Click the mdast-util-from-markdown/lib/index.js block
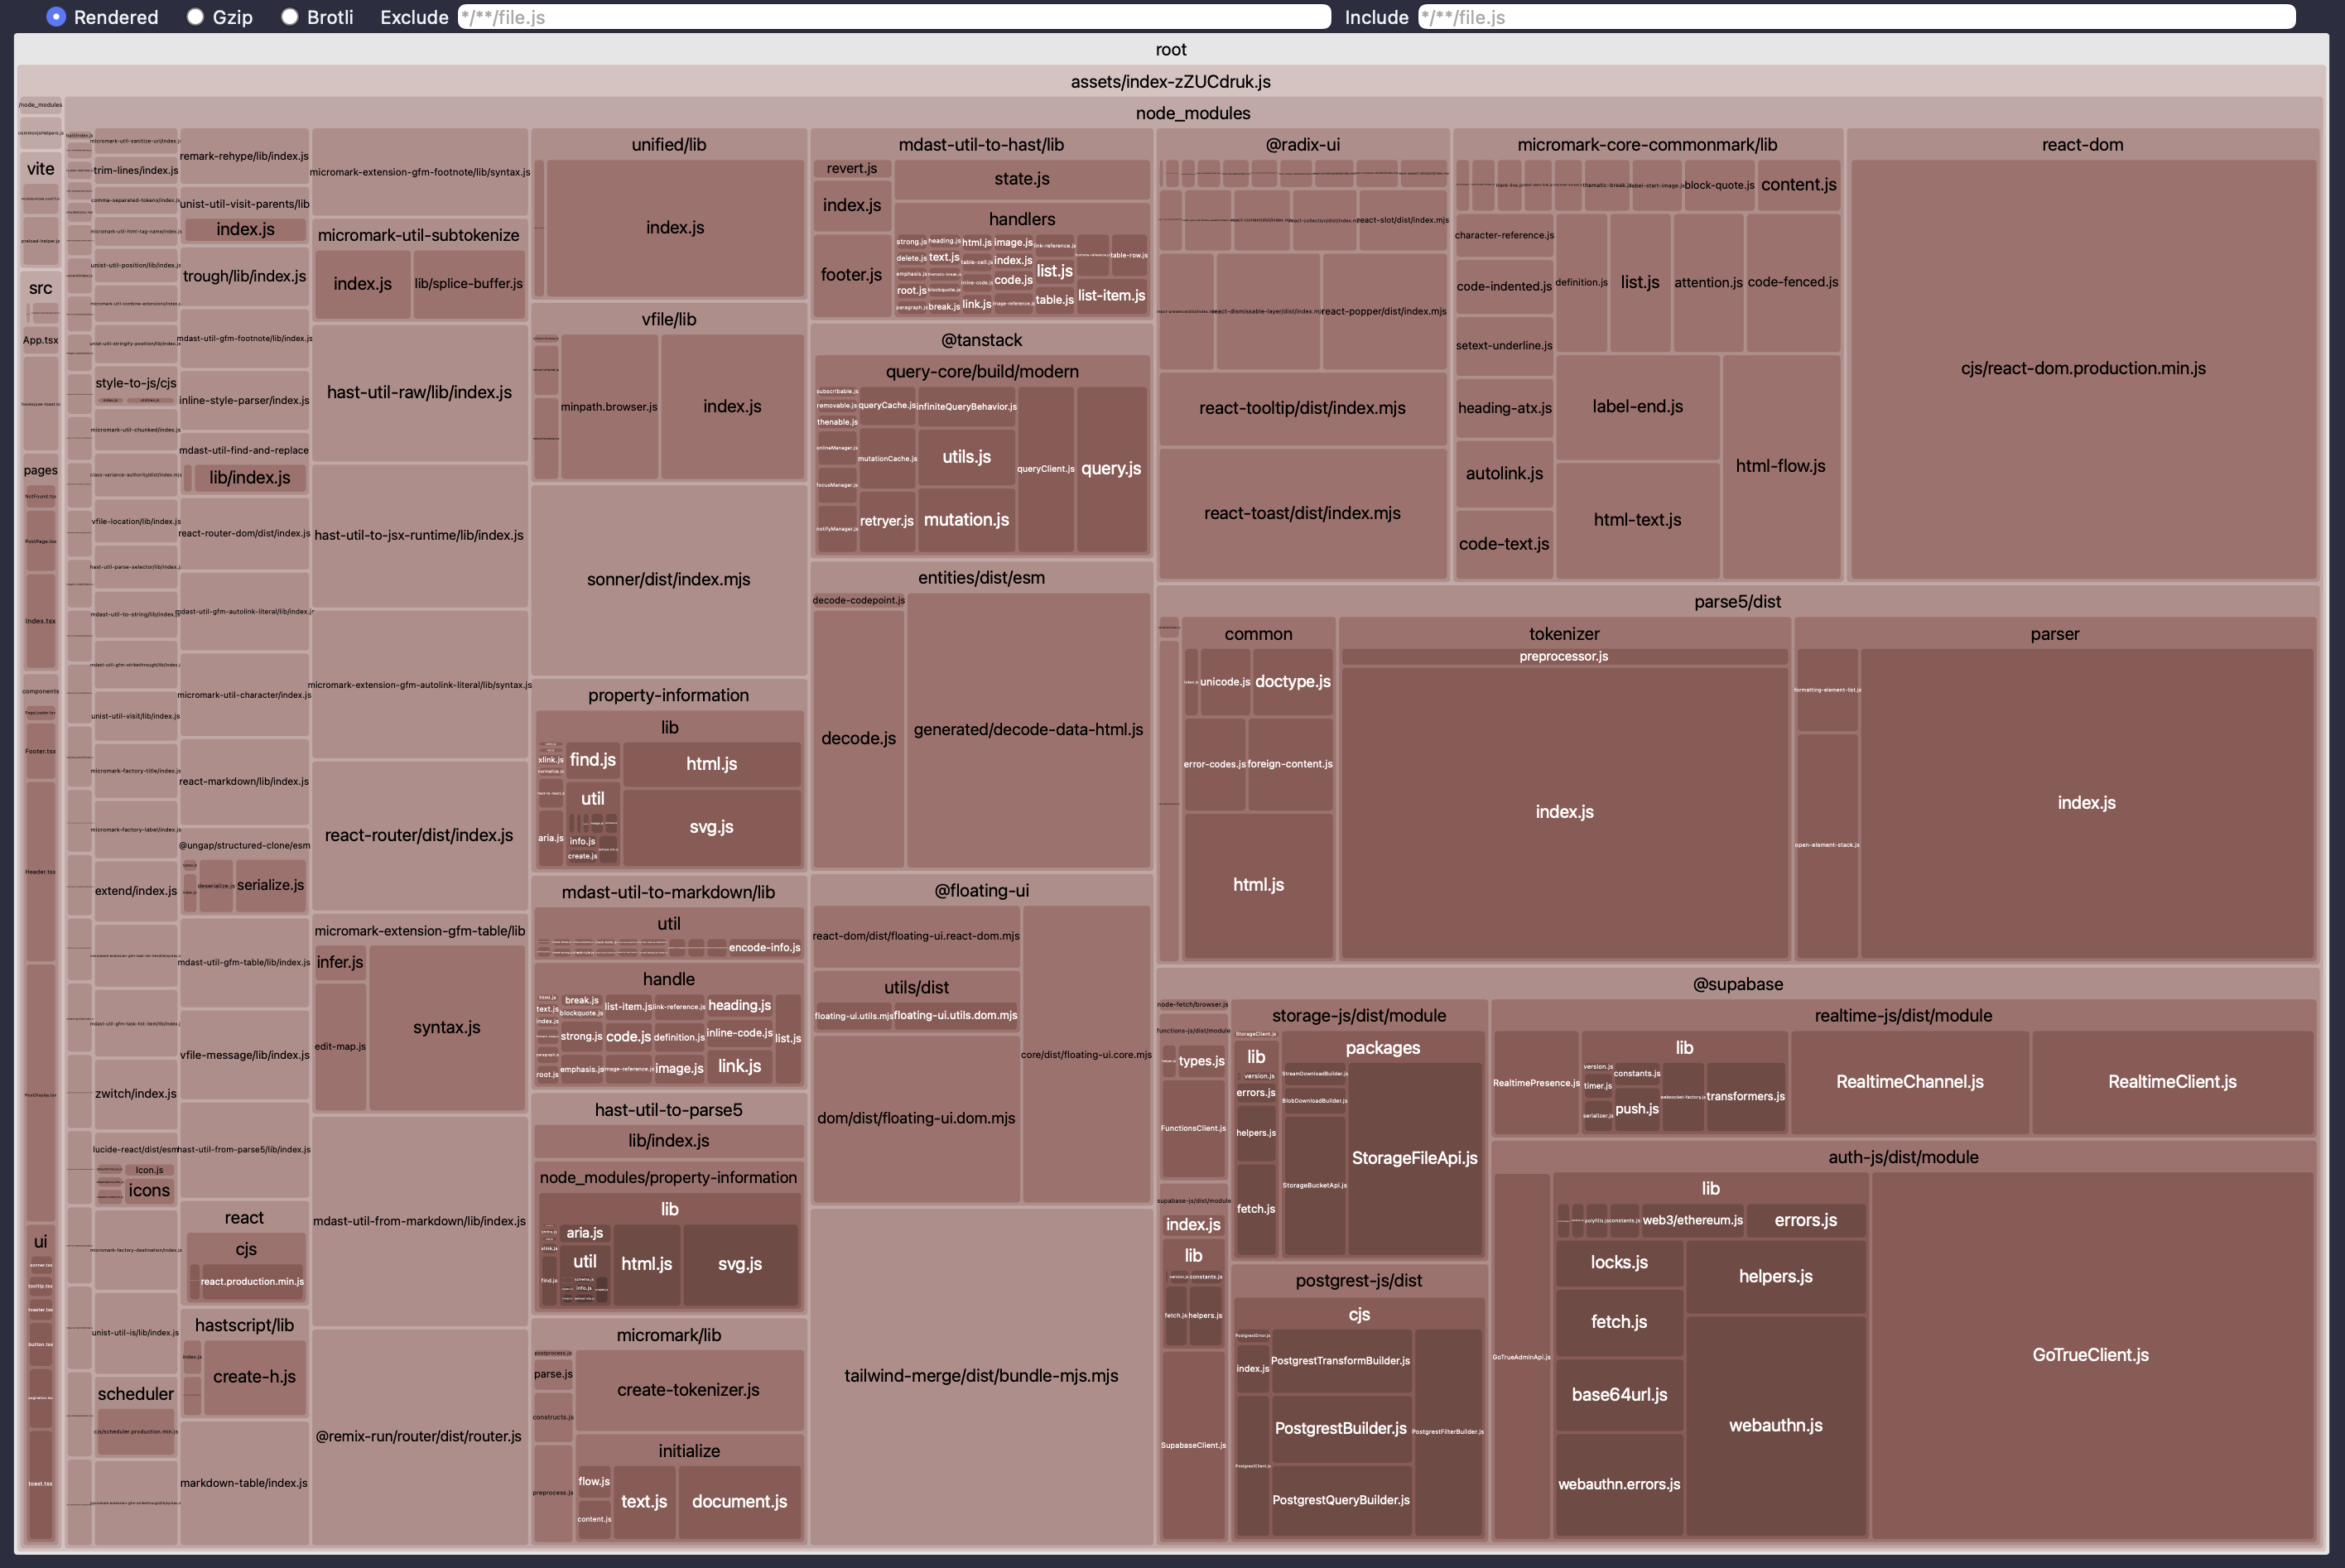The image size is (2345, 1568). click(419, 1222)
